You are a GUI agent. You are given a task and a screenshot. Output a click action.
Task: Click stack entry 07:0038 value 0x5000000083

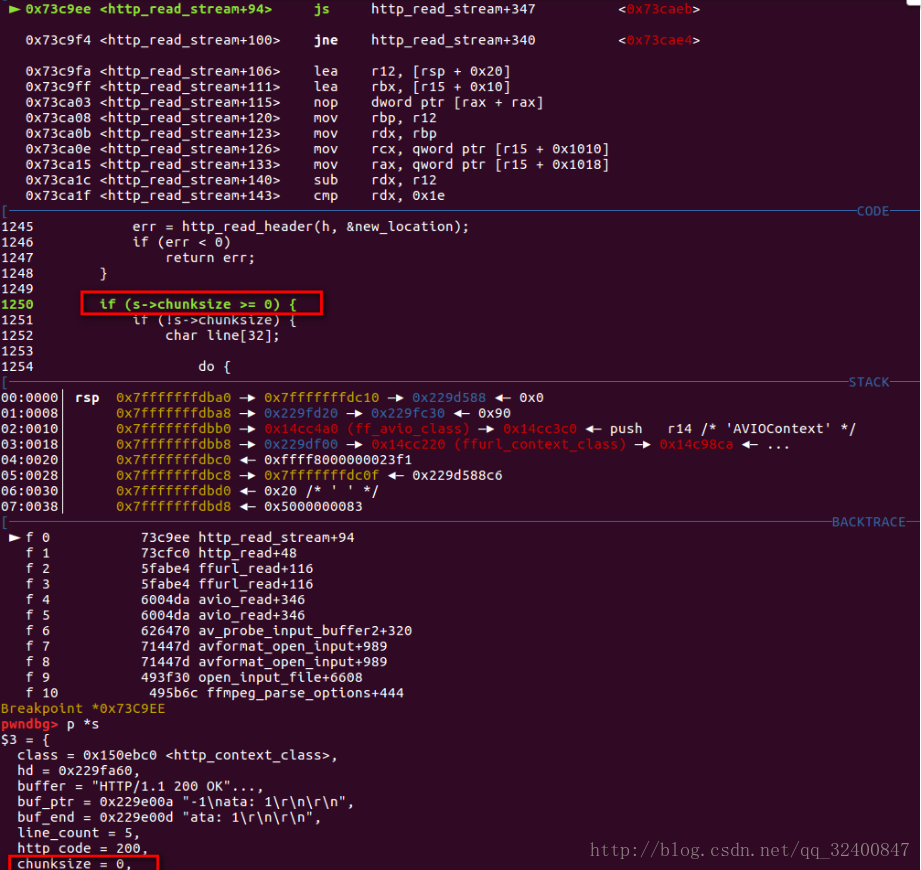[x=313, y=506]
